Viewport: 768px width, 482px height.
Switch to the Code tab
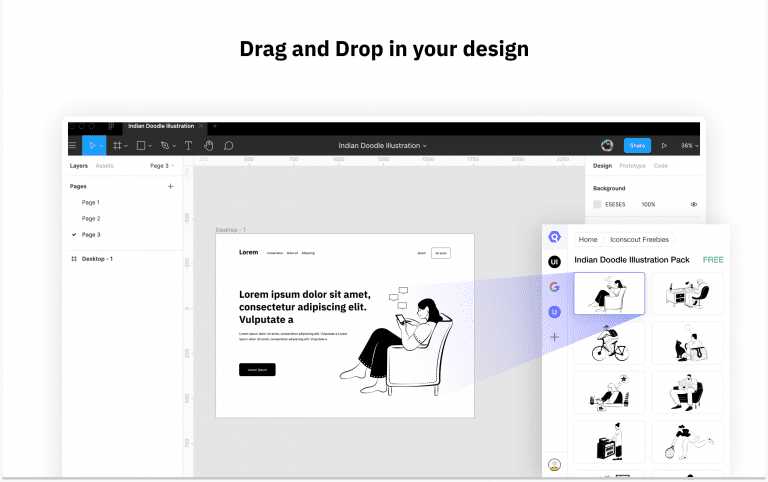[x=660, y=166]
